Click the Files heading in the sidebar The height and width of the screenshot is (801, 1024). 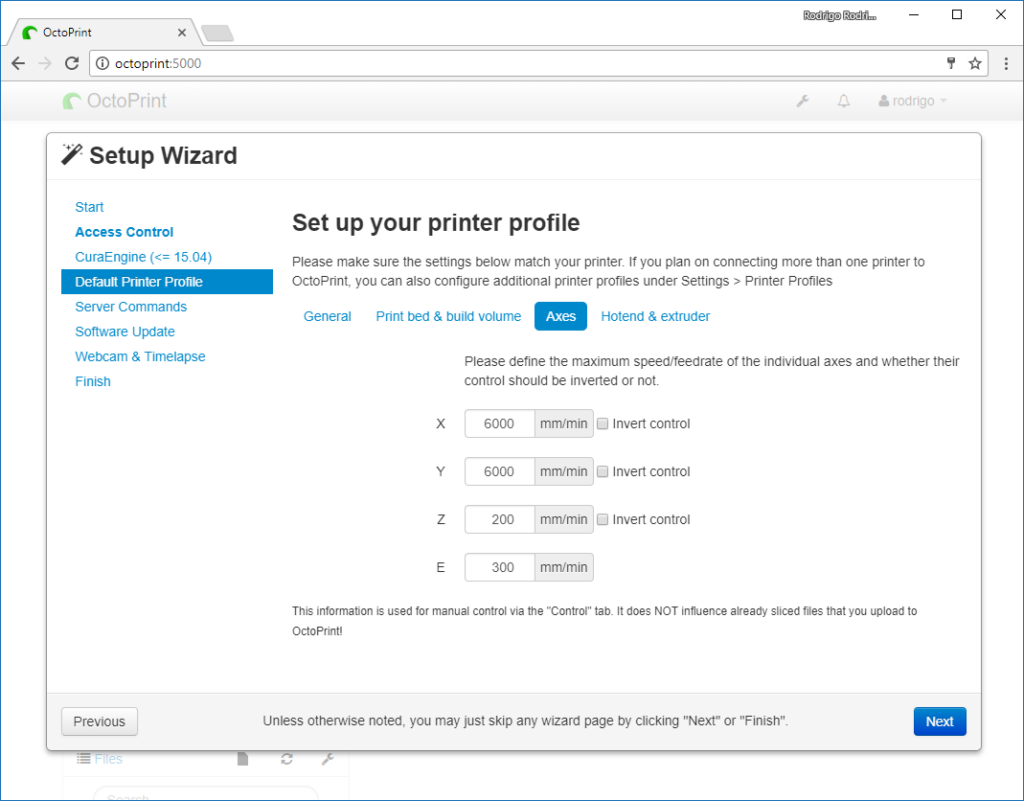click(108, 759)
